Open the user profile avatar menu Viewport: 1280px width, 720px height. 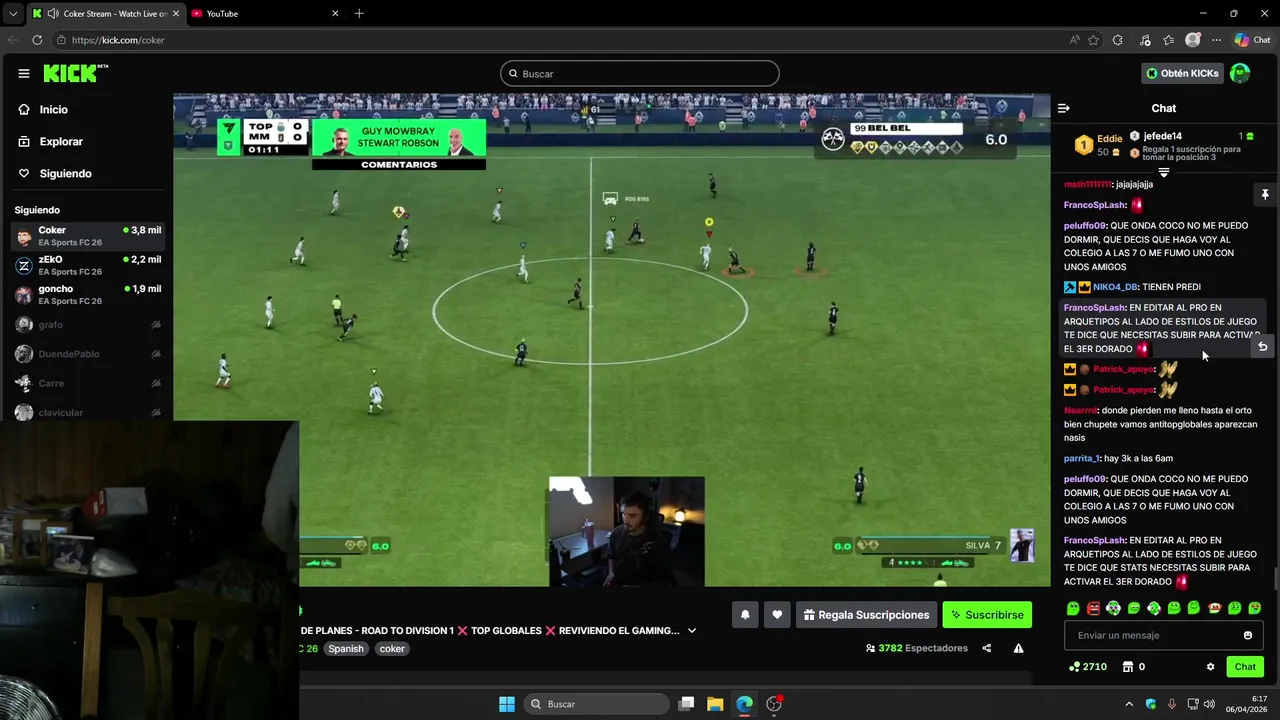click(x=1240, y=73)
